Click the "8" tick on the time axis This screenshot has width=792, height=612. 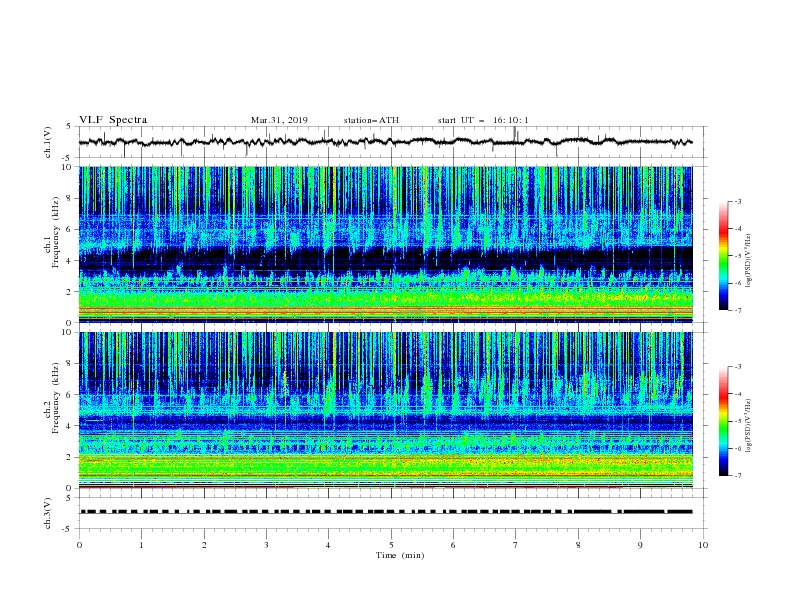578,545
